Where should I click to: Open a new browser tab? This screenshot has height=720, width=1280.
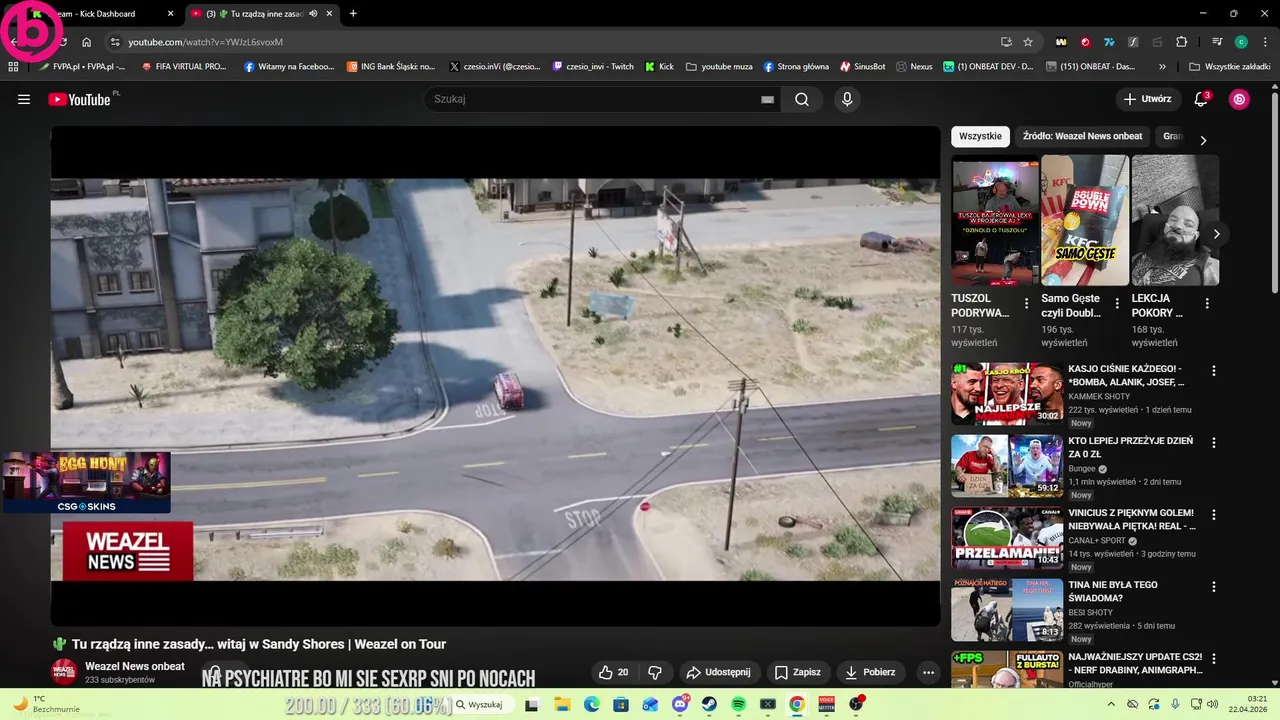click(353, 14)
